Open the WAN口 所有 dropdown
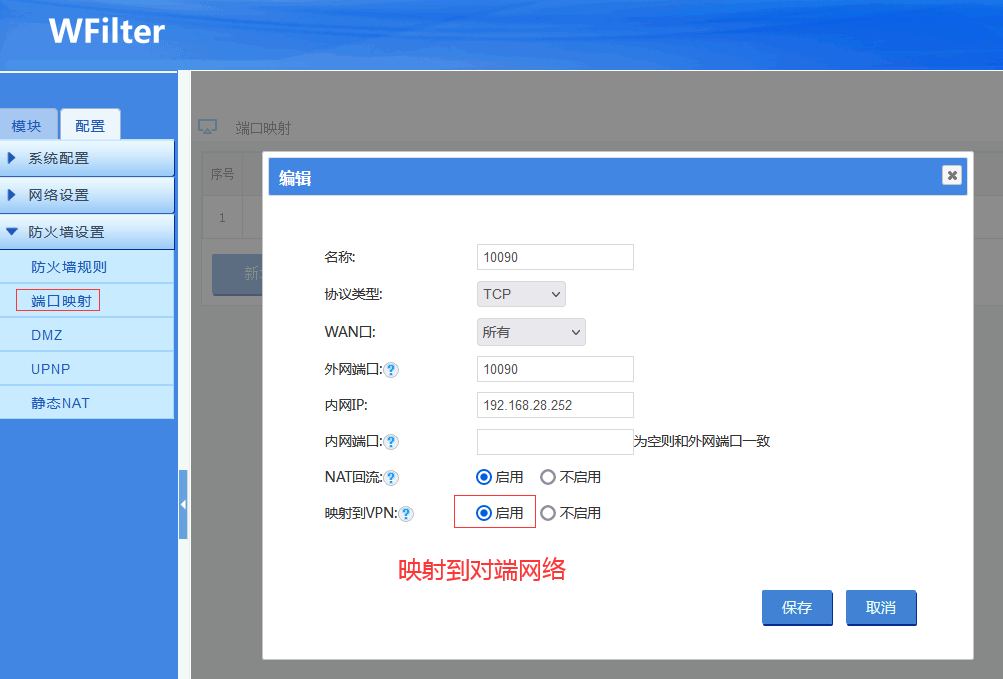 click(531, 332)
